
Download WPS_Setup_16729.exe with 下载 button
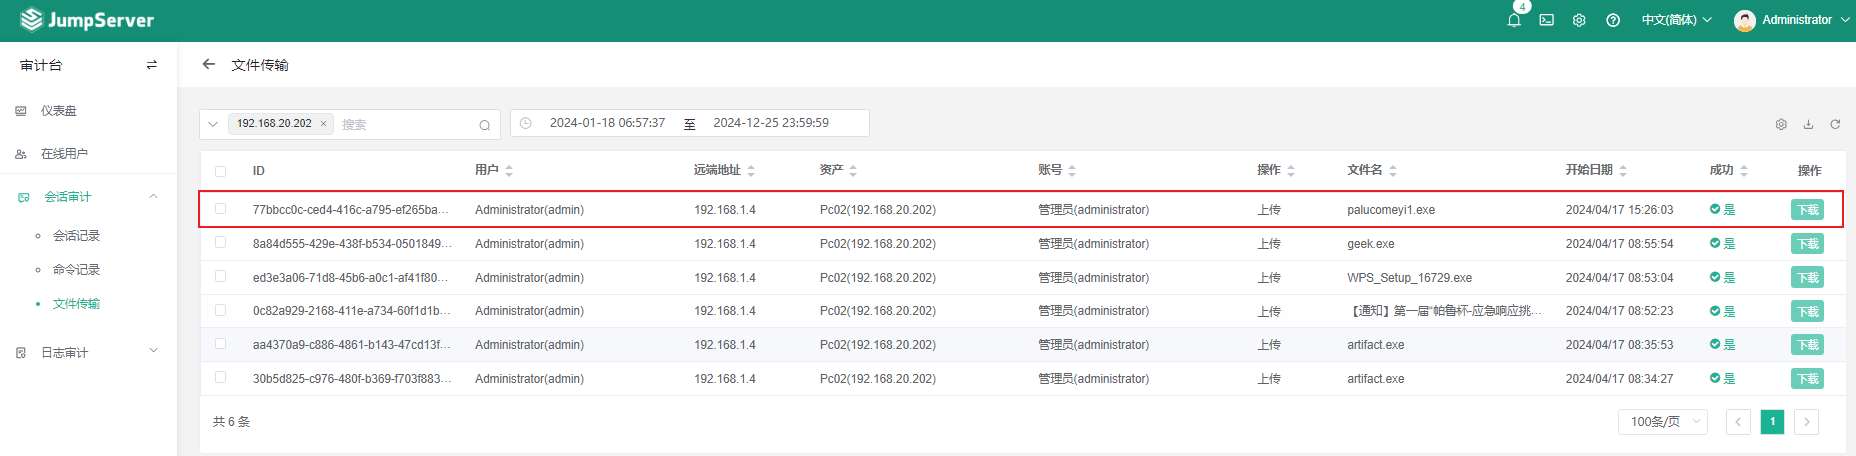[x=1807, y=278]
